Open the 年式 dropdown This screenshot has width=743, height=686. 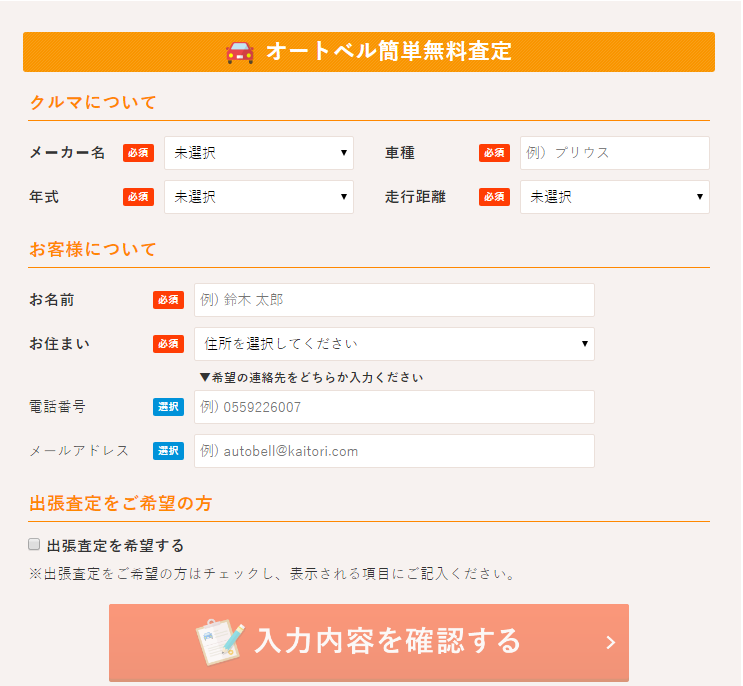click(259, 197)
